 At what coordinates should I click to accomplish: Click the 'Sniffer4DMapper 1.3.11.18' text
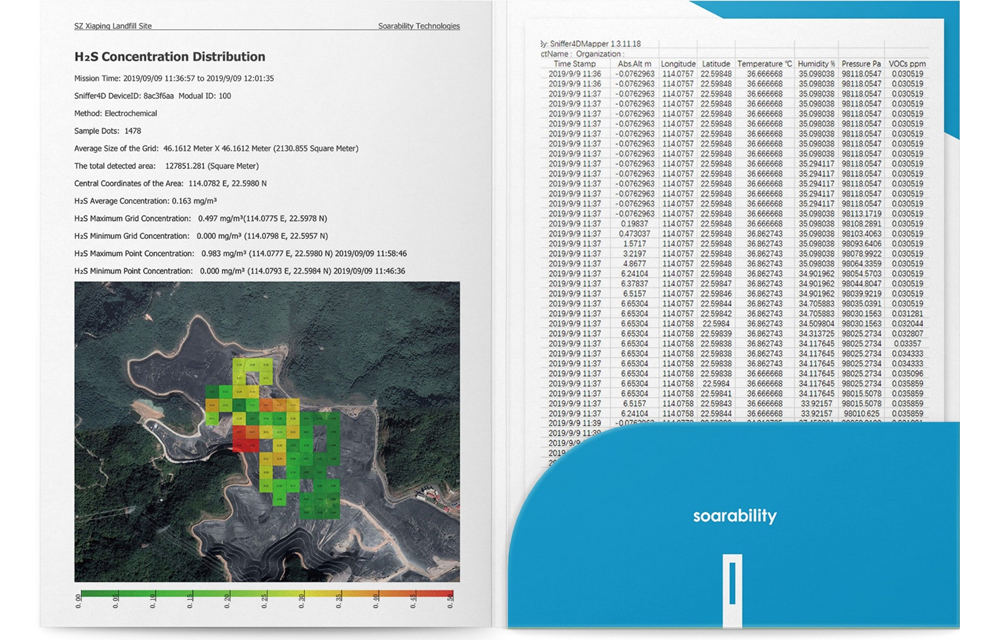pyautogui.click(x=594, y=44)
